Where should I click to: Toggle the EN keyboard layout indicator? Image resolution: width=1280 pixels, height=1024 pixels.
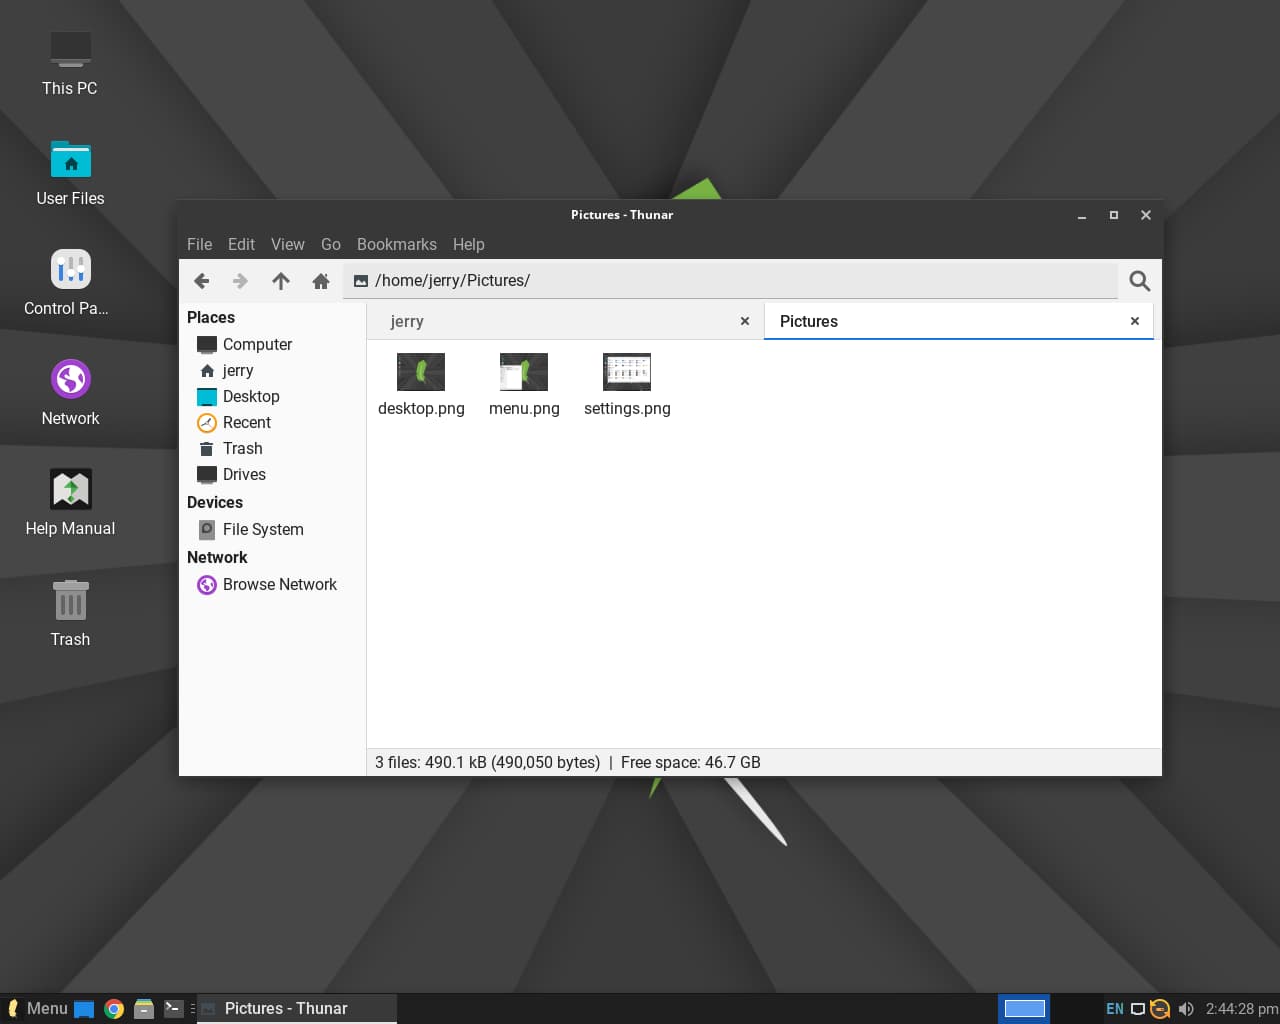click(1114, 1008)
